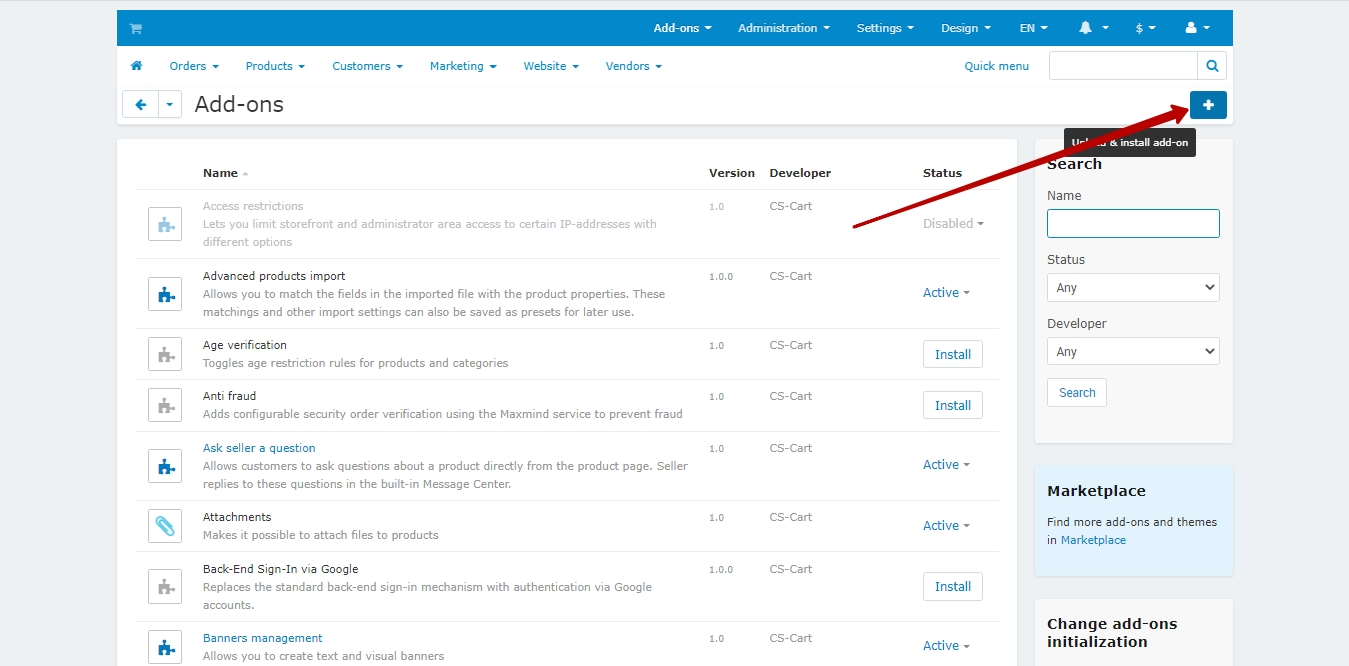Open the Administration menu
Image resolution: width=1349 pixels, height=666 pixels.
pos(784,28)
